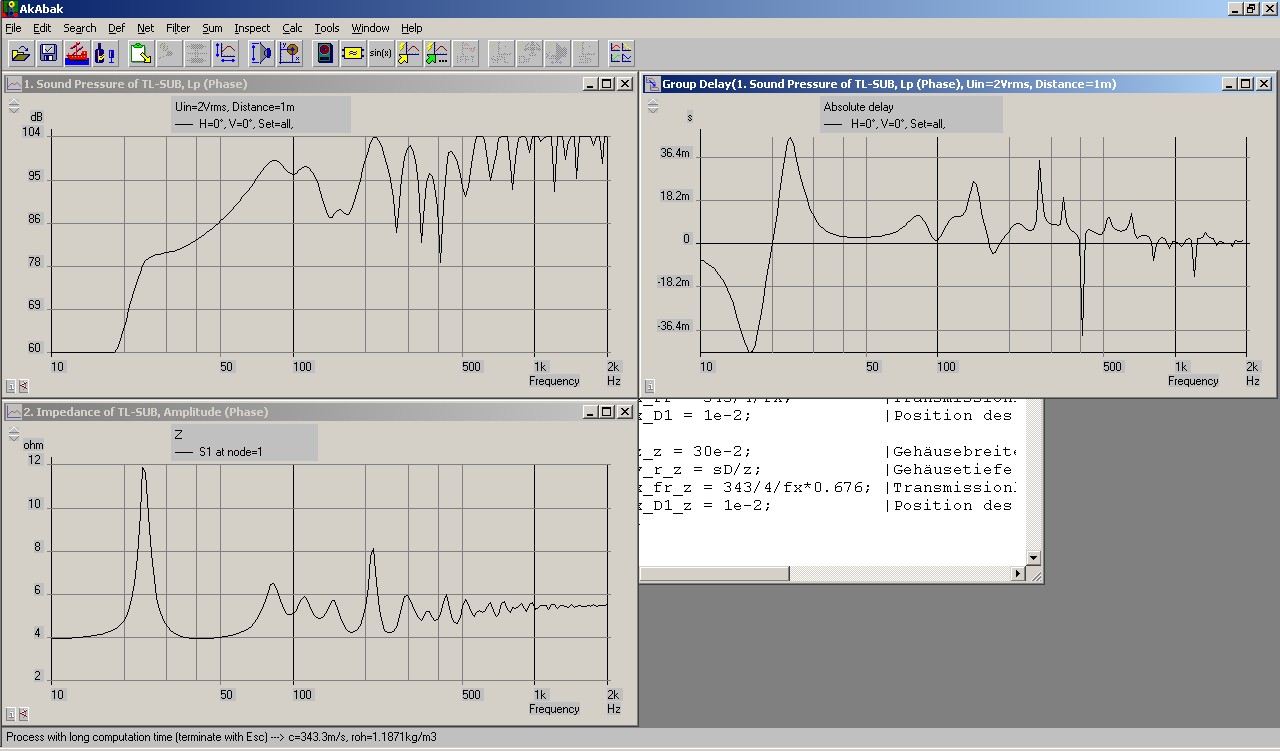Click the red ship toolbar icon
Image resolution: width=1280 pixels, height=751 pixels.
[x=77, y=53]
